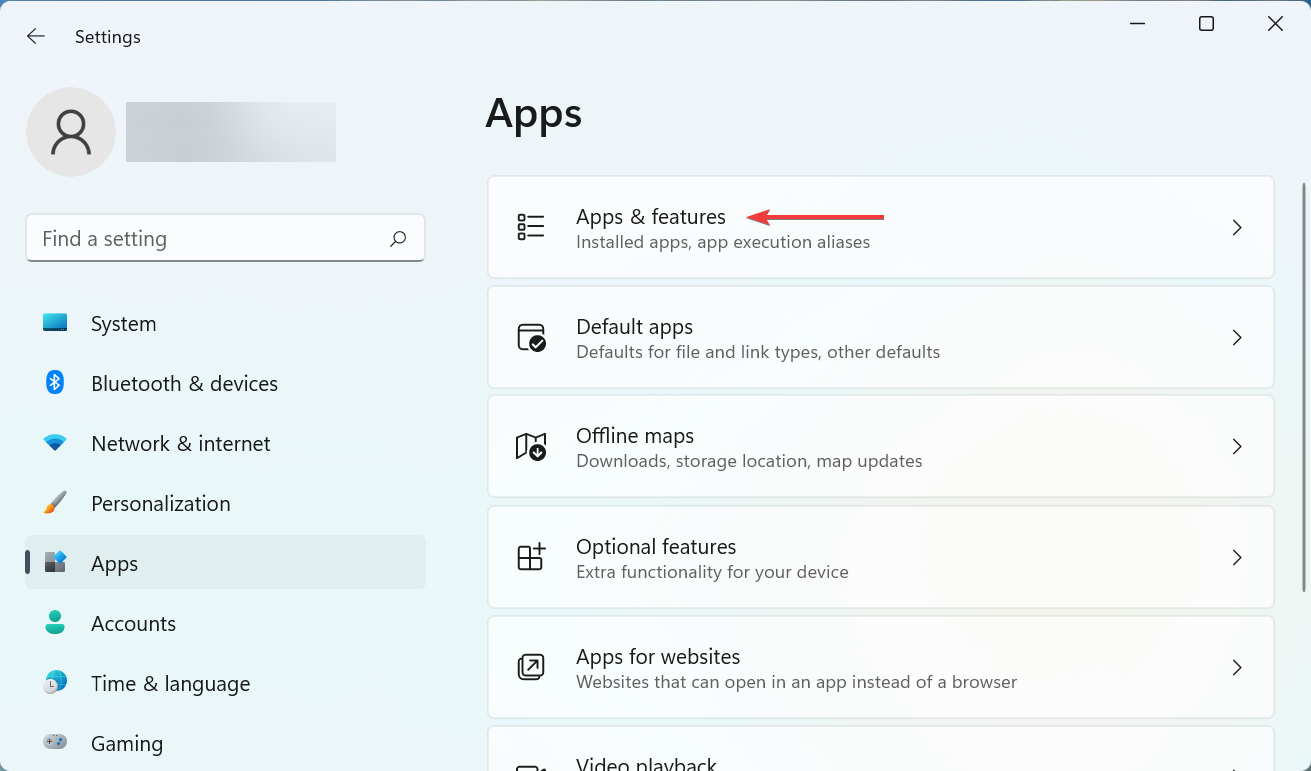
Task: Click the Default apps icon
Action: click(x=532, y=337)
